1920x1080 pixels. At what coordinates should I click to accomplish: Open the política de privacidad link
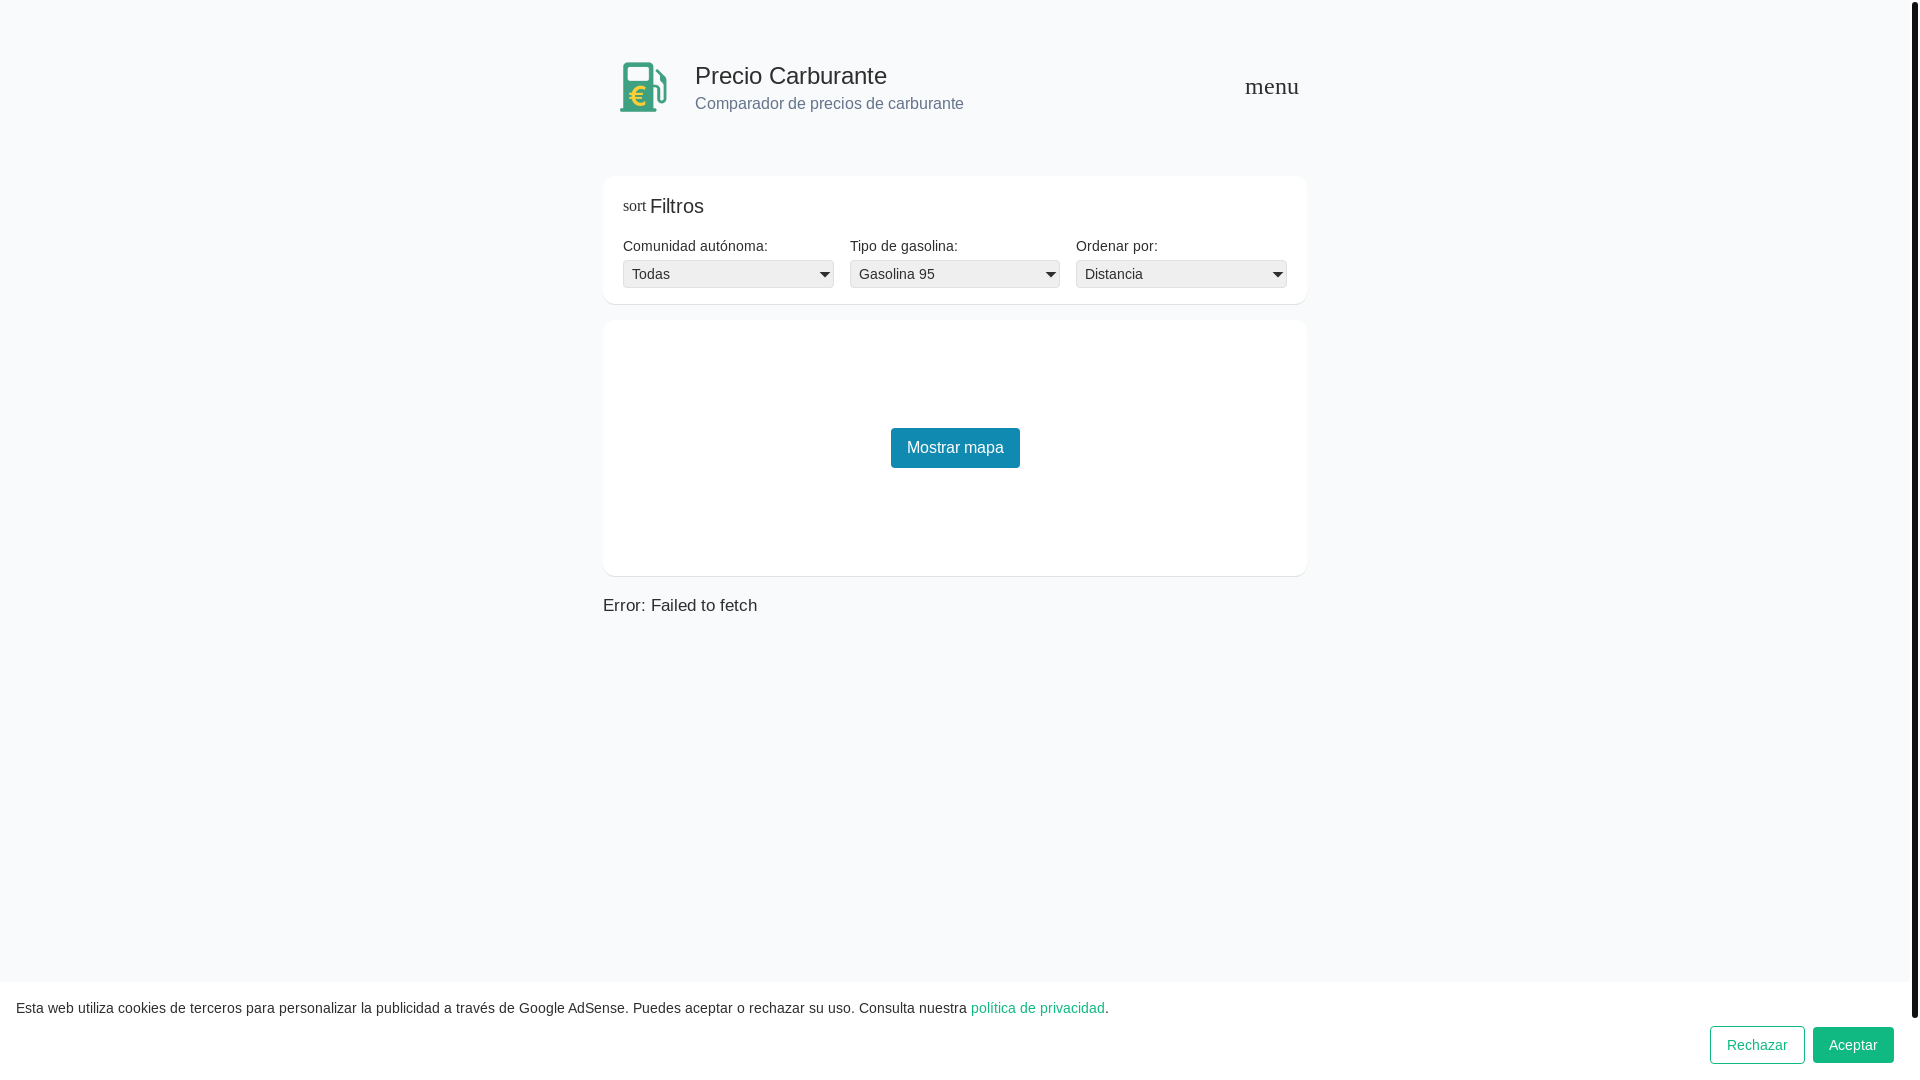tap(1037, 1008)
